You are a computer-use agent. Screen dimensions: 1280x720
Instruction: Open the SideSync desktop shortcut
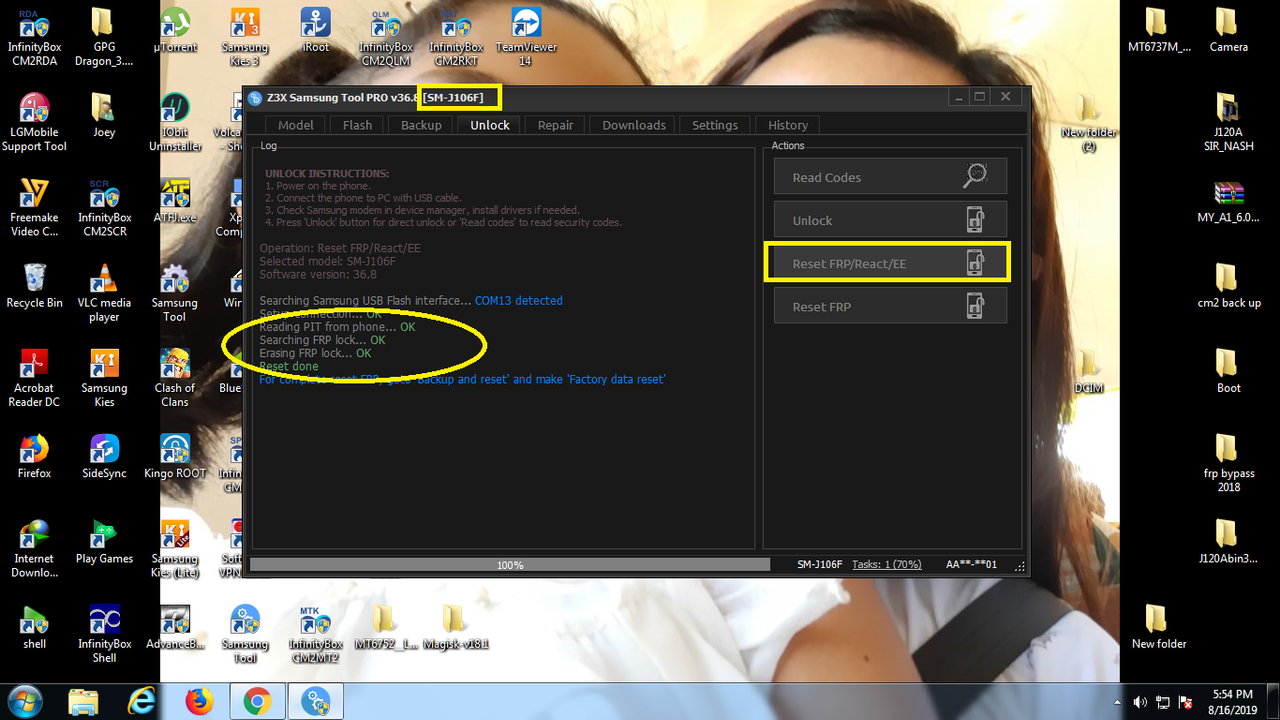104,456
